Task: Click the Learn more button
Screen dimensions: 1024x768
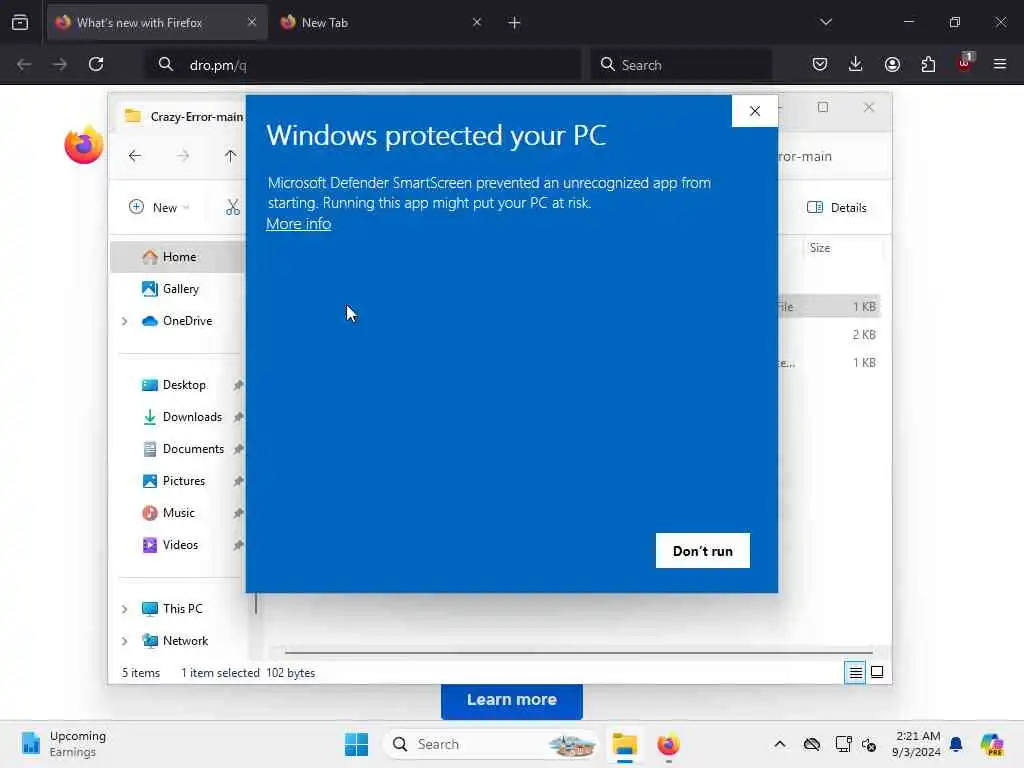Action: pyautogui.click(x=511, y=699)
